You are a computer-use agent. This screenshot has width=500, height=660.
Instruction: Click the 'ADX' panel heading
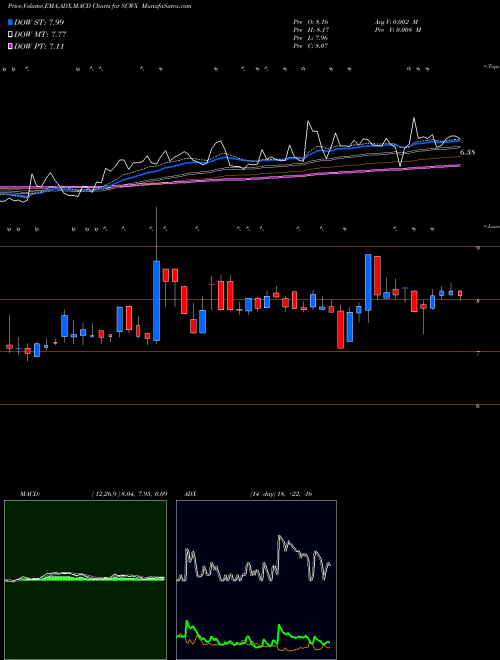coord(191,494)
